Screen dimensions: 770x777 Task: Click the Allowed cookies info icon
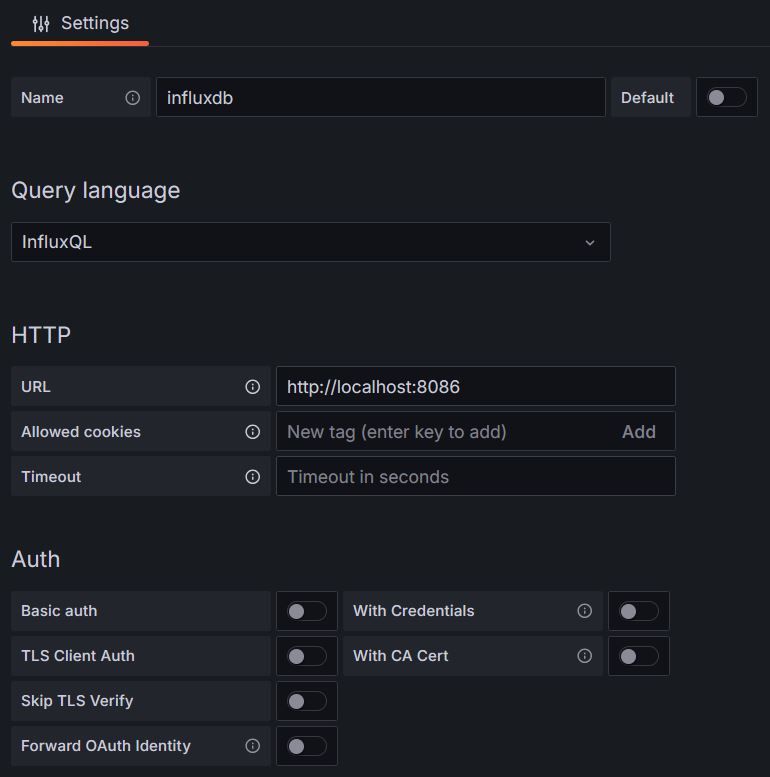(253, 432)
